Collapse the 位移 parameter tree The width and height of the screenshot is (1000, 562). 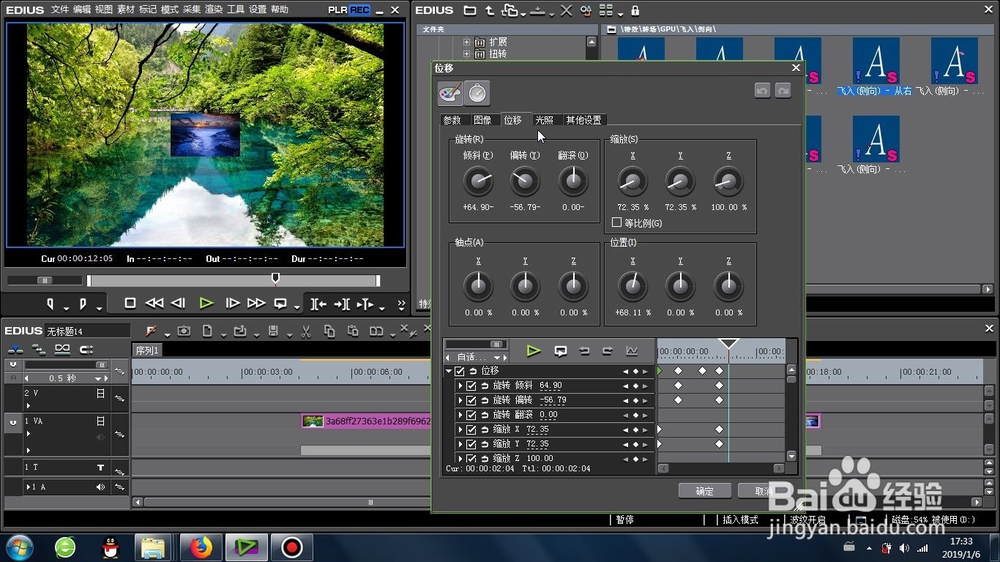449,371
